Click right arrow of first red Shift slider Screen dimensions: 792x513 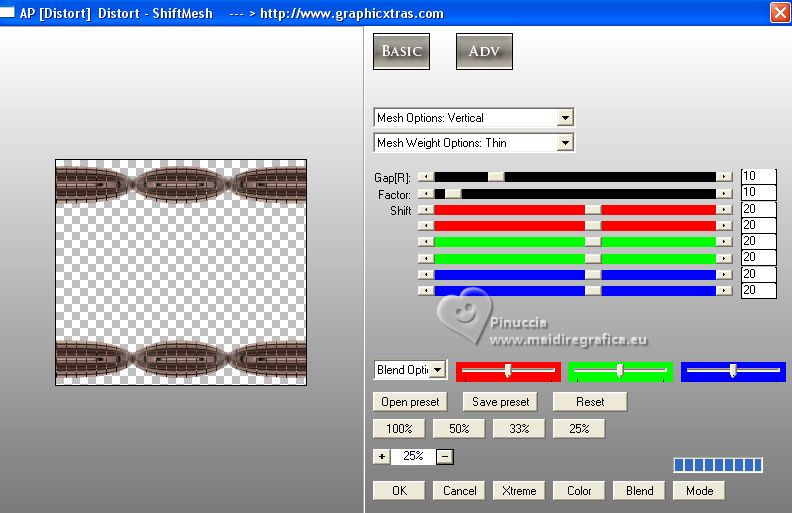pyautogui.click(x=724, y=210)
